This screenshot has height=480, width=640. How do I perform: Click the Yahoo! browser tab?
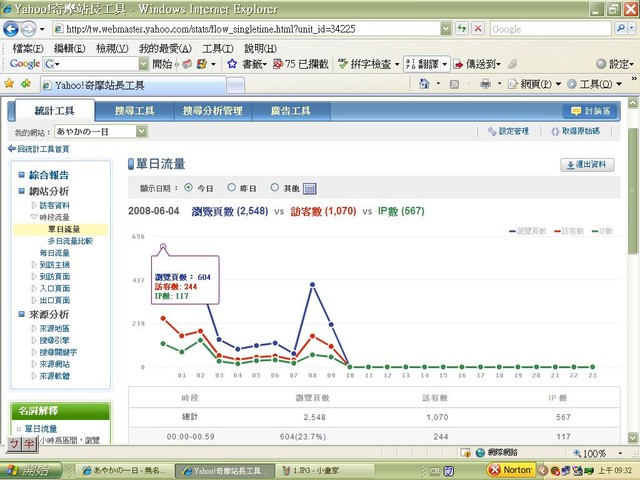[x=133, y=85]
